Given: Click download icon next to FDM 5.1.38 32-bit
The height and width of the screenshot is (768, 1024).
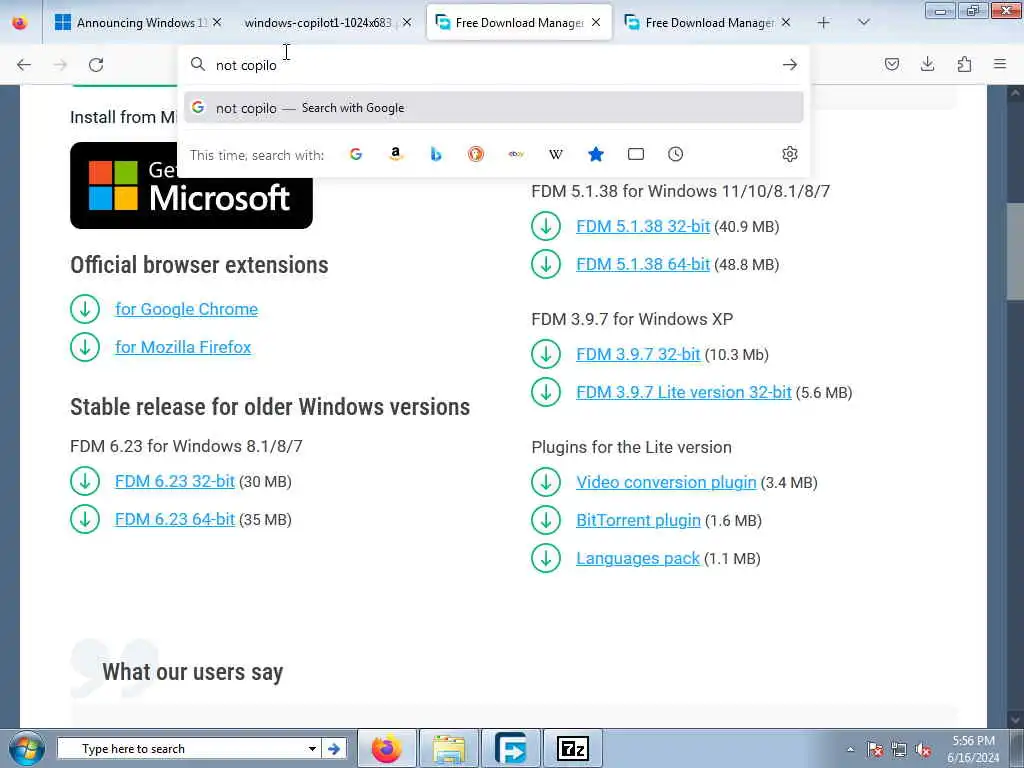Looking at the screenshot, I should [x=546, y=227].
